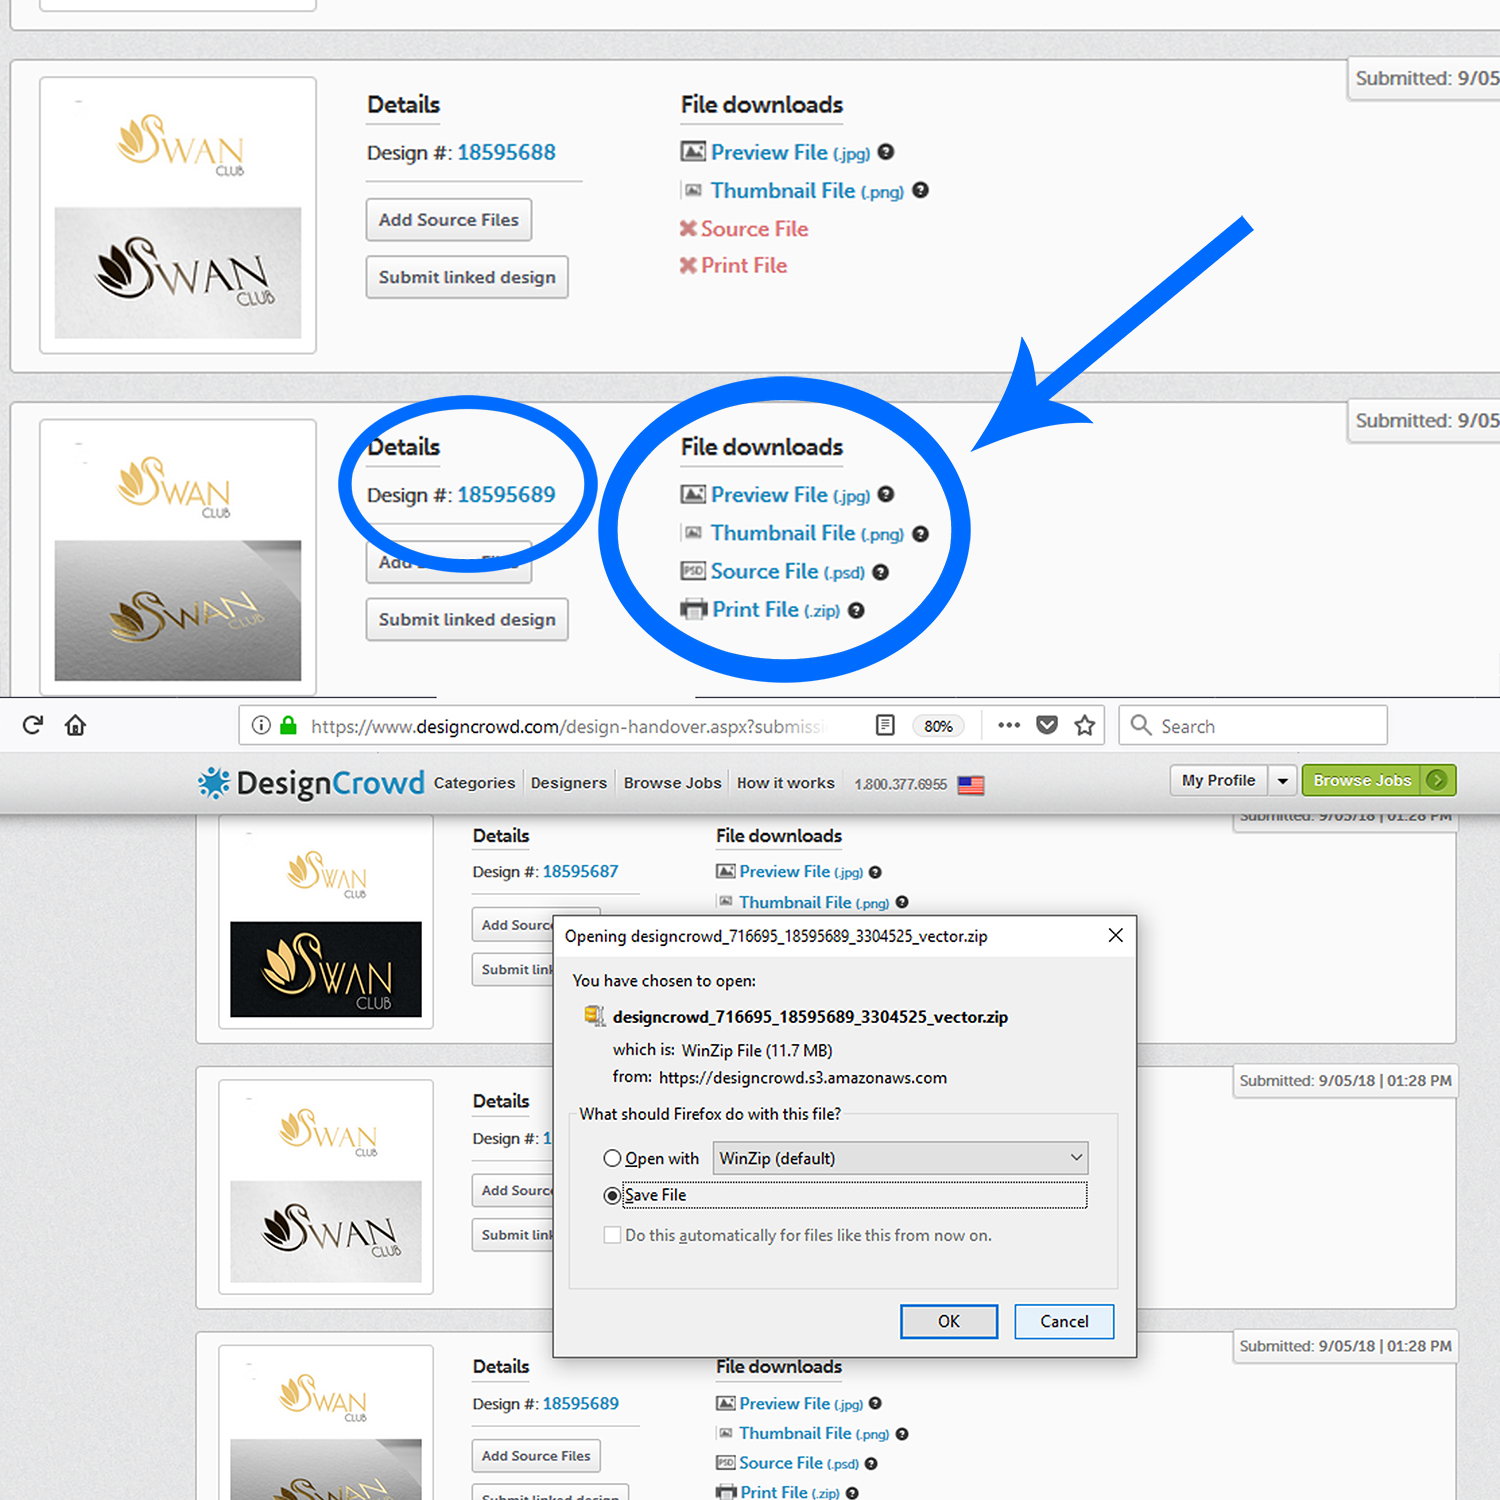Go to the home page via house icon
Image resolution: width=1500 pixels, height=1500 pixels.
[x=75, y=725]
